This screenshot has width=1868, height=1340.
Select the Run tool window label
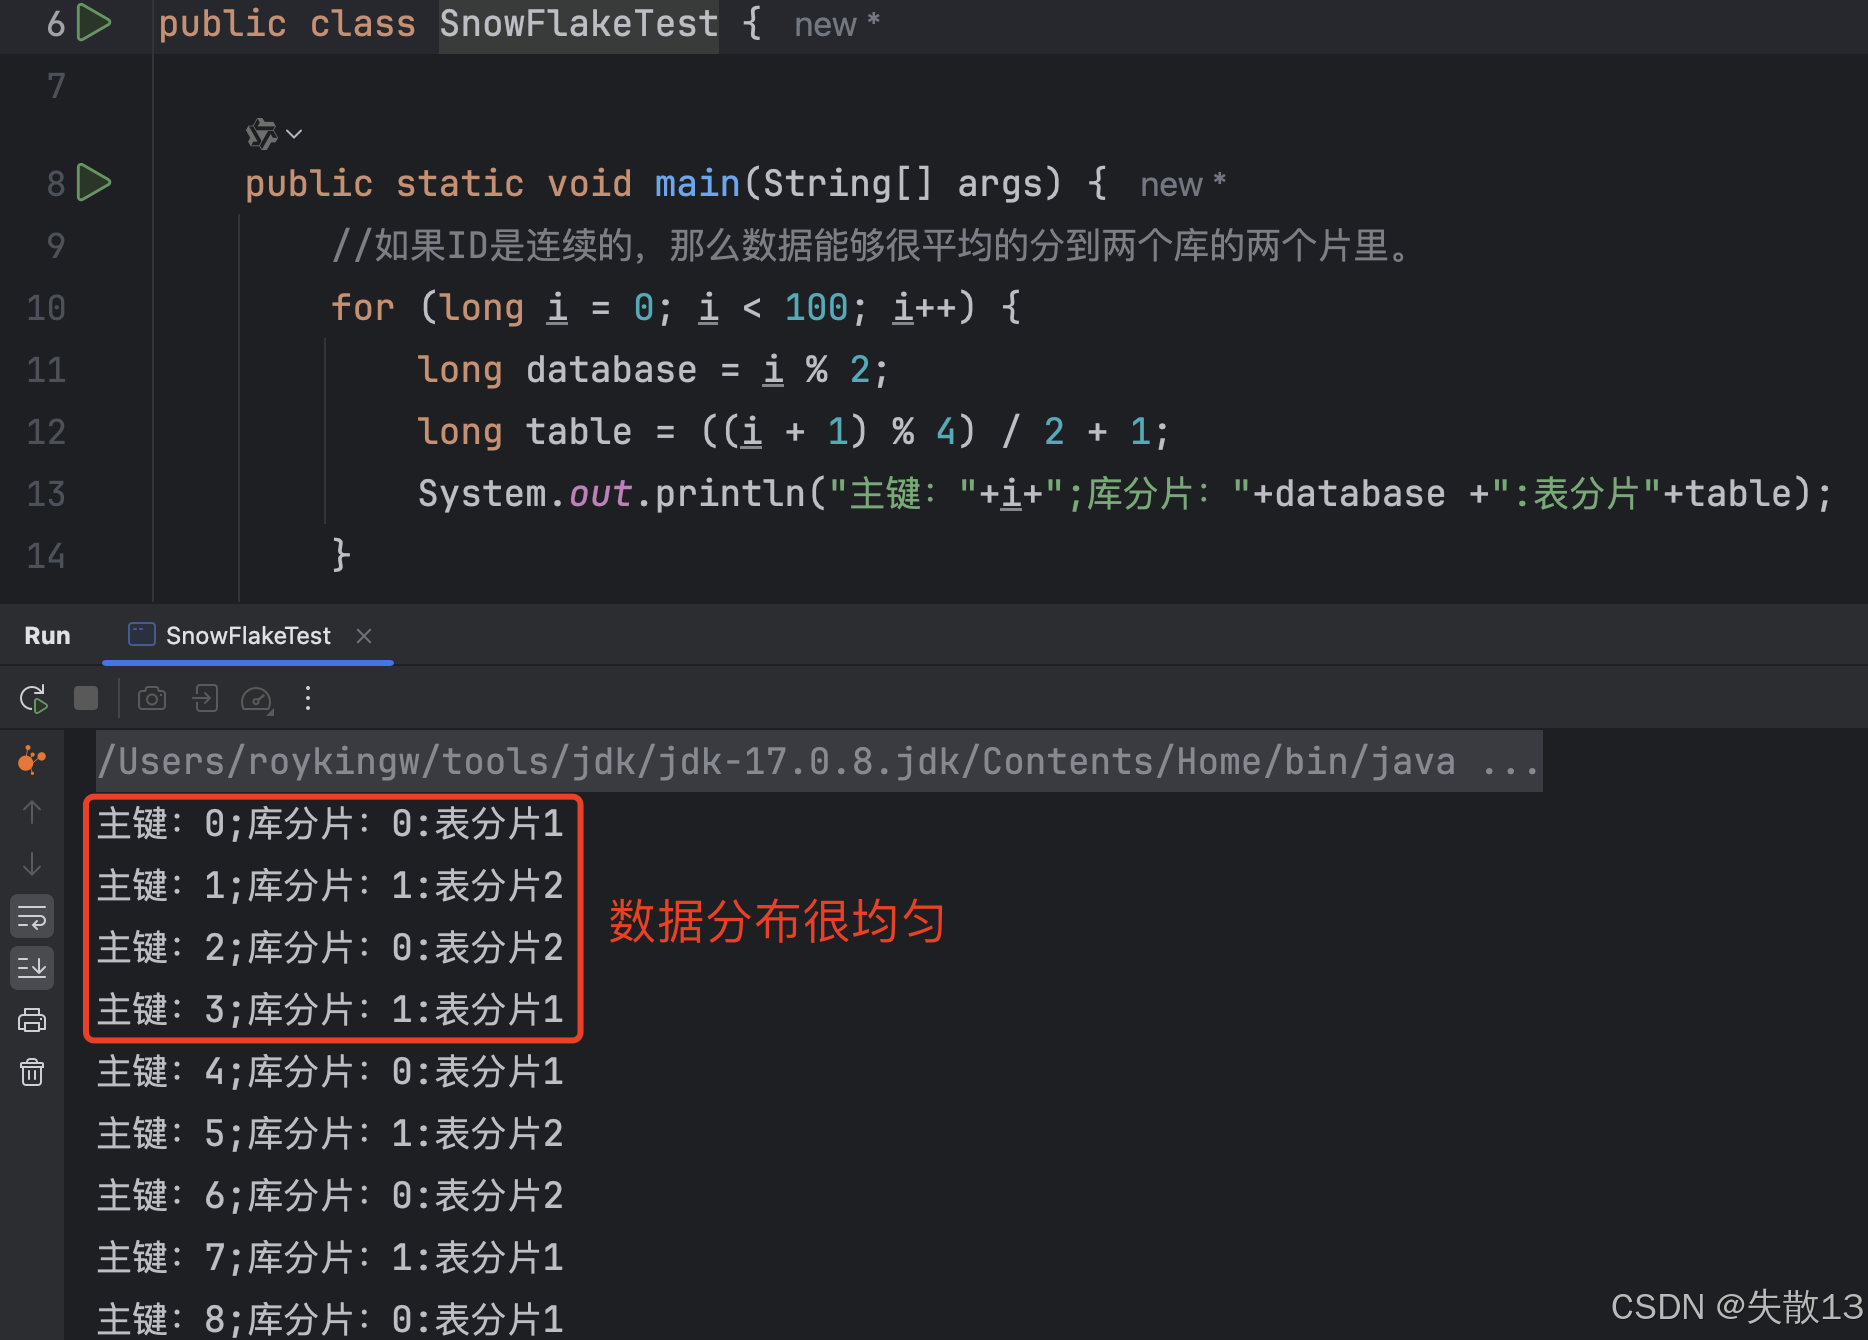tap(47, 636)
